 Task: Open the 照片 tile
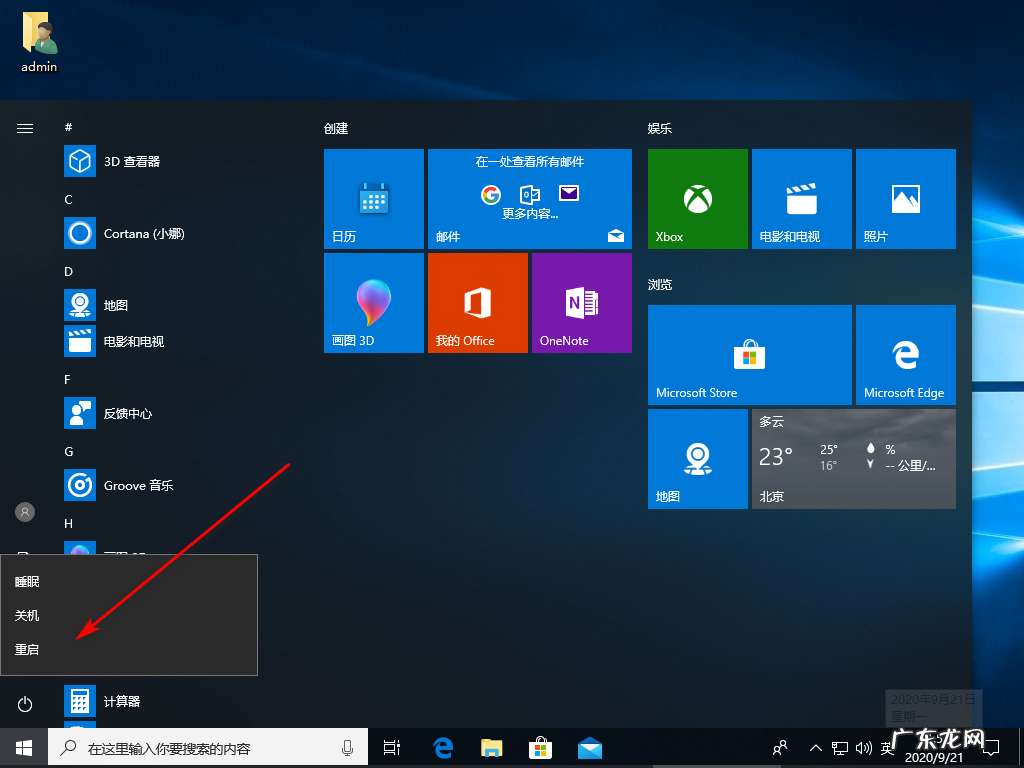click(x=905, y=198)
